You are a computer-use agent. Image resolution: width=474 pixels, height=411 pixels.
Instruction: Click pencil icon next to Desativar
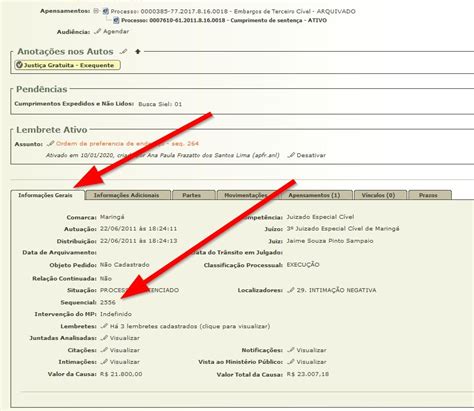[291, 155]
